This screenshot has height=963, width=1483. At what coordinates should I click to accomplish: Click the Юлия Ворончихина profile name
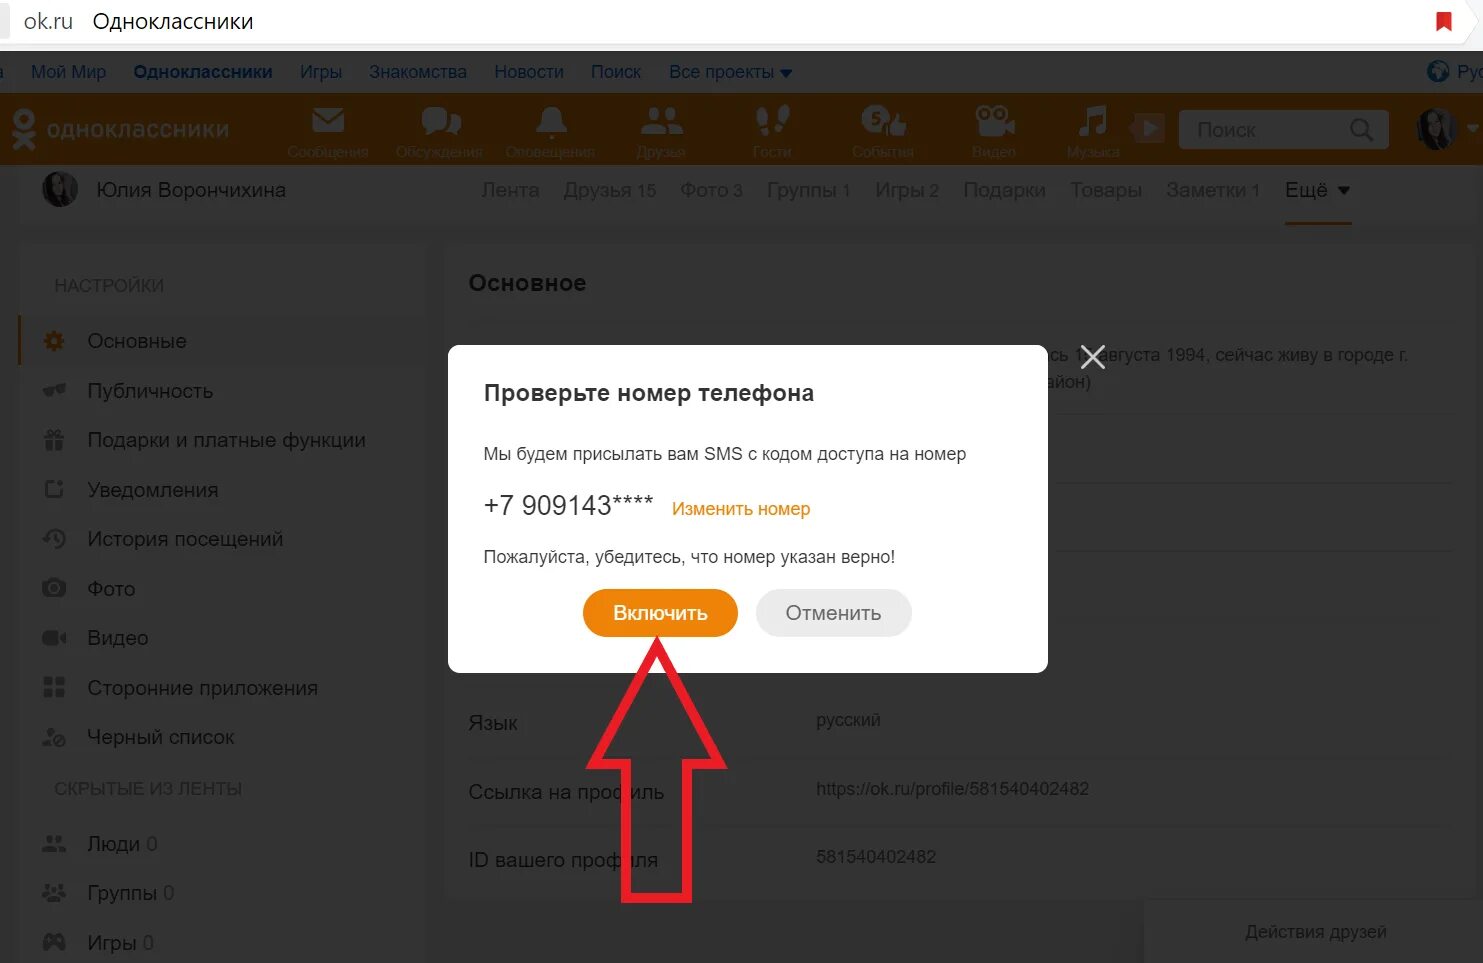191,190
